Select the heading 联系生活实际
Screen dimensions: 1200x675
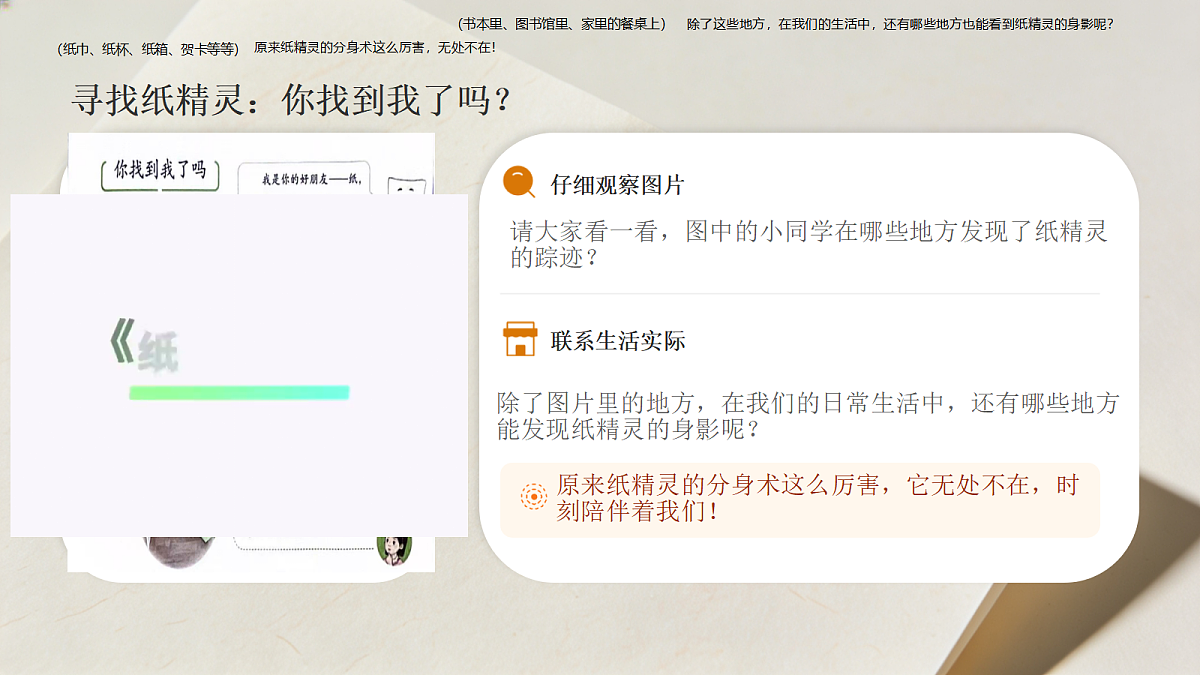pos(617,341)
